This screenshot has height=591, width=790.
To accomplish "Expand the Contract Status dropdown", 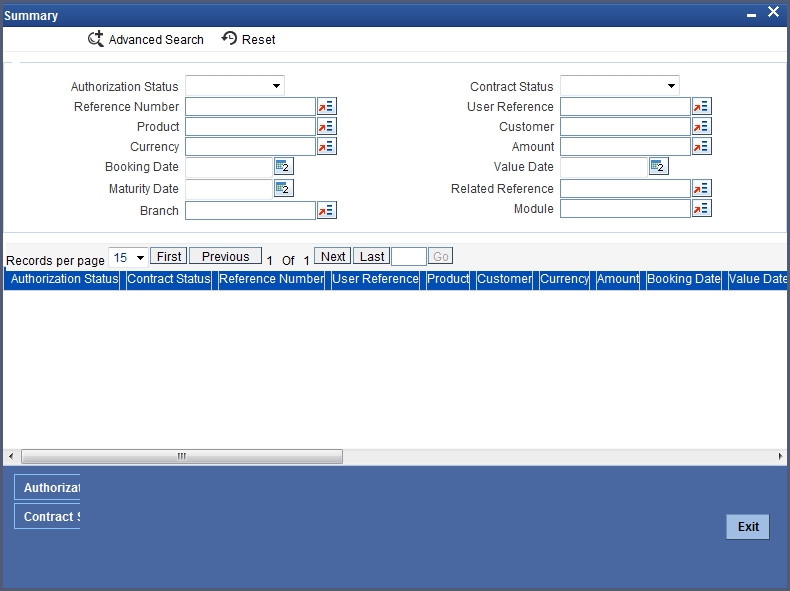I will [x=620, y=86].
